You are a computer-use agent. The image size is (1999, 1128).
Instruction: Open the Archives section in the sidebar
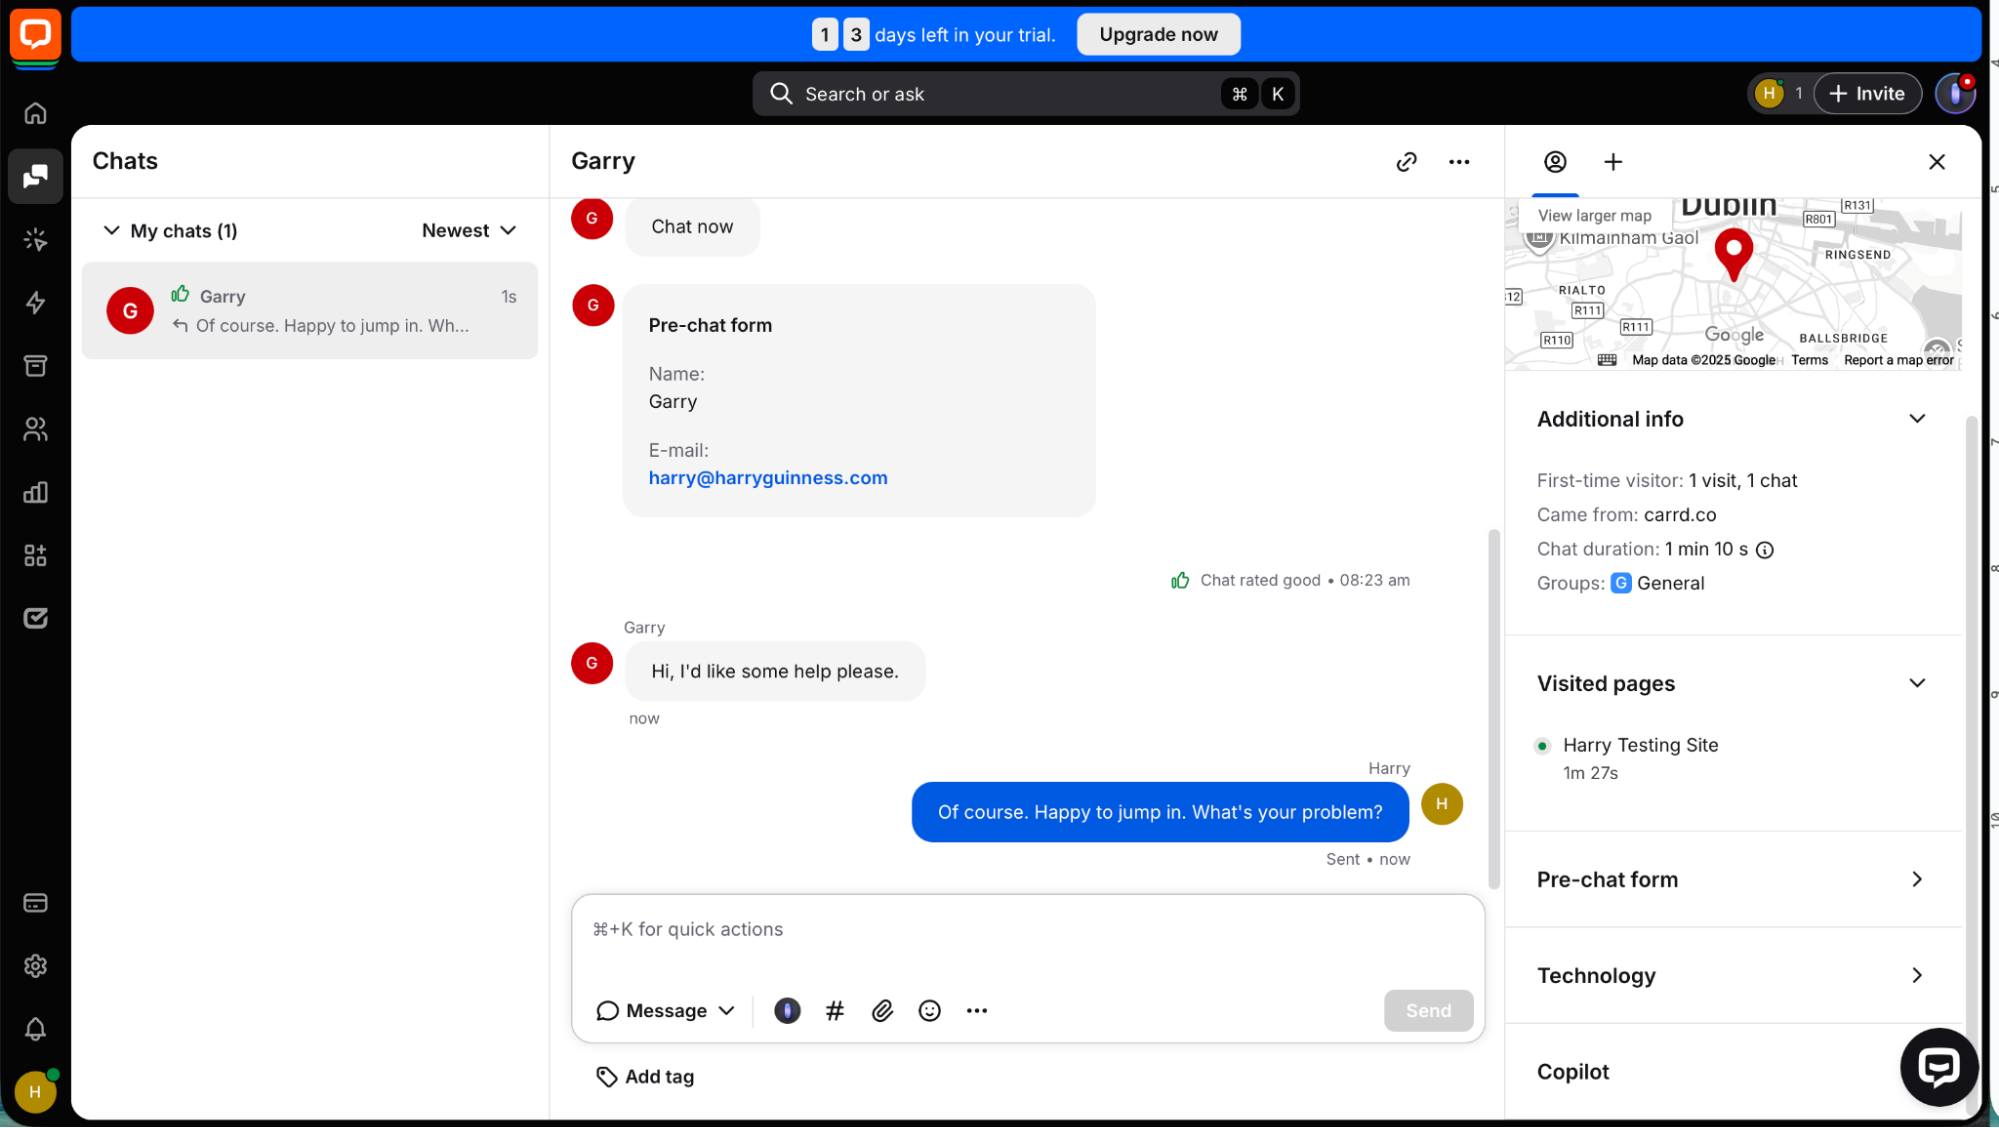click(35, 365)
